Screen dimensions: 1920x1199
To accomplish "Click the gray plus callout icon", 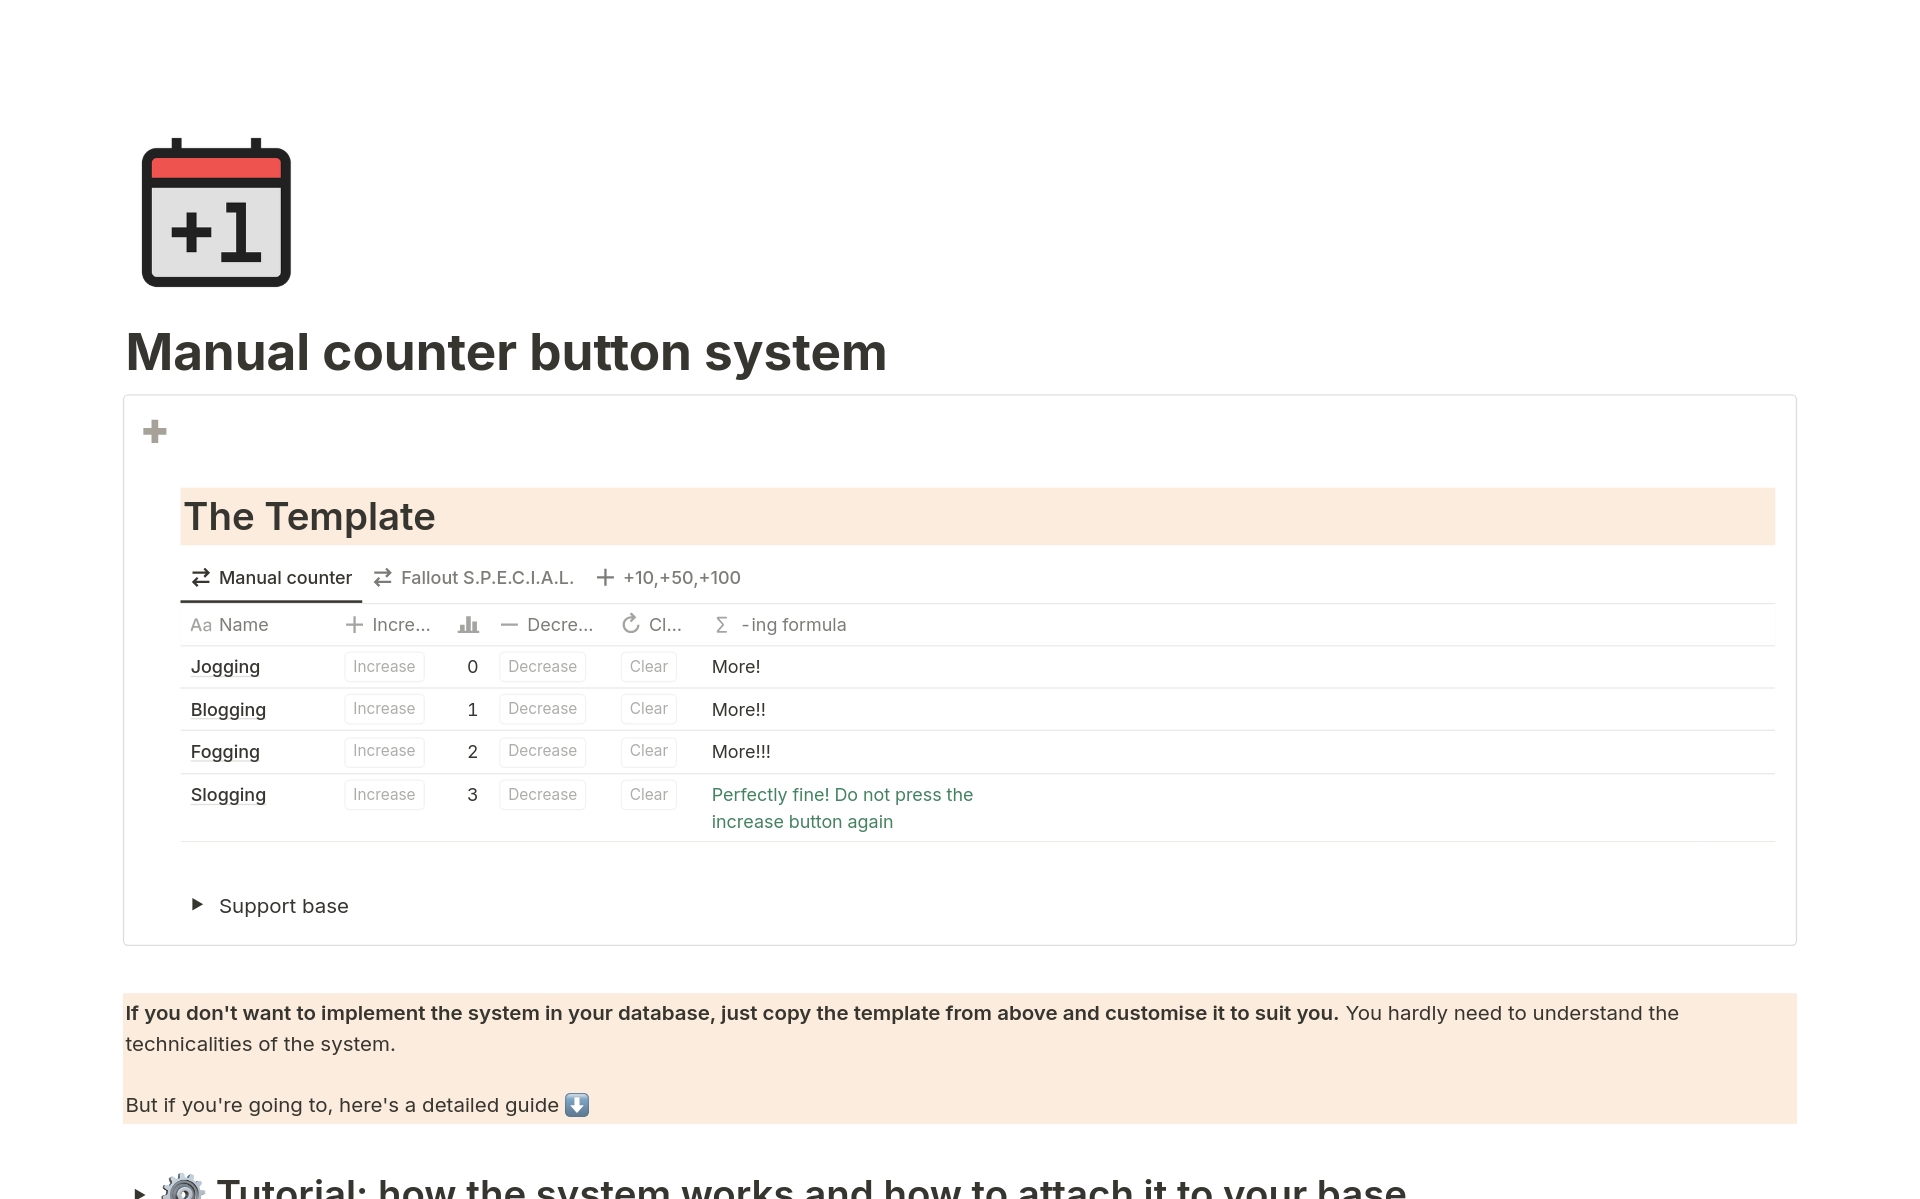I will click(x=155, y=432).
